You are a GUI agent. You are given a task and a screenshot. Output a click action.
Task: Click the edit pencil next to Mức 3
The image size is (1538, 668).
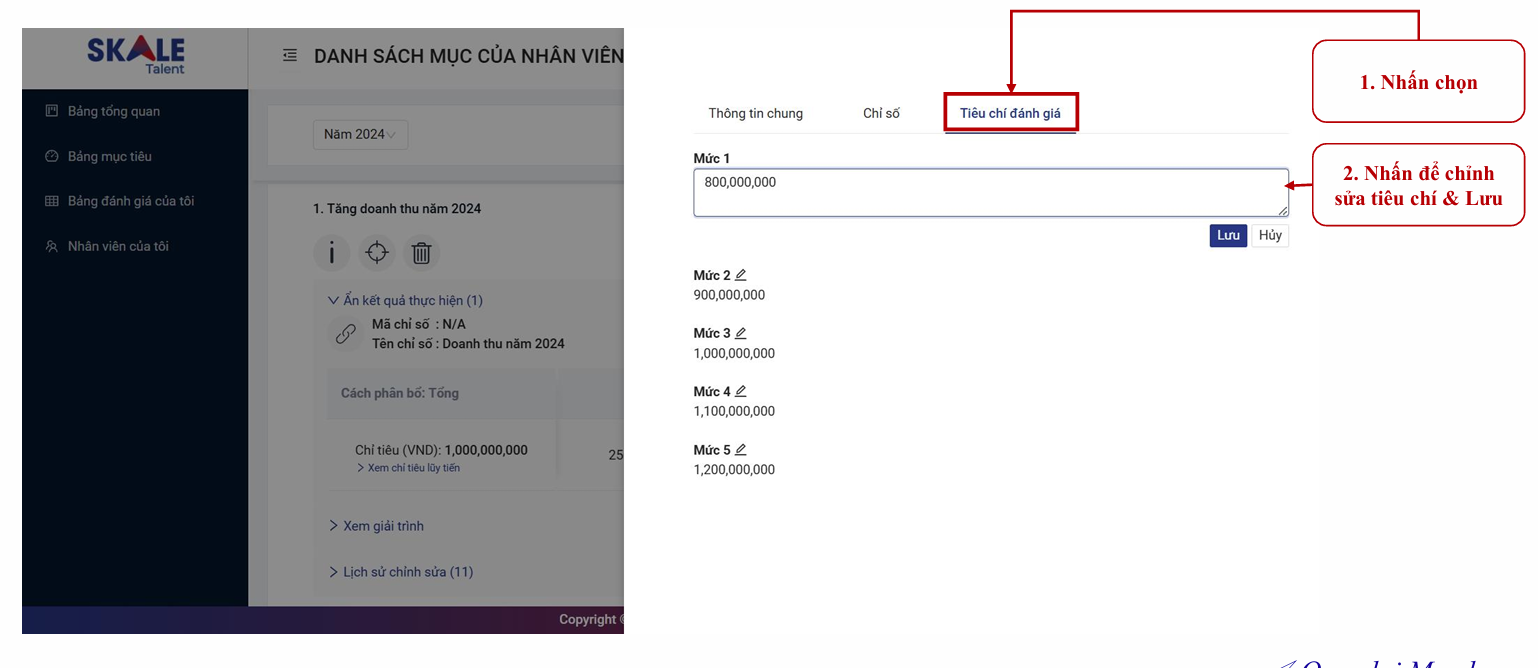coord(741,333)
